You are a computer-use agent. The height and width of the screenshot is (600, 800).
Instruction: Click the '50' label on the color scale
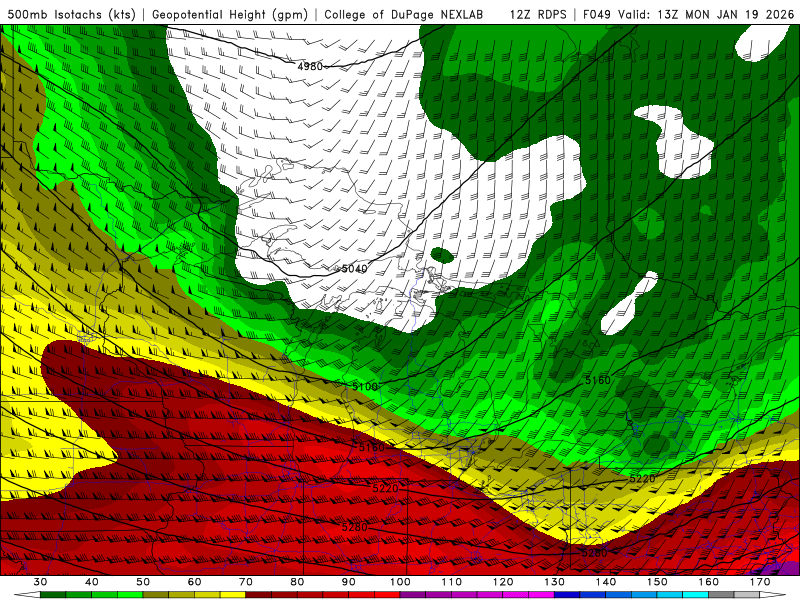[143, 582]
